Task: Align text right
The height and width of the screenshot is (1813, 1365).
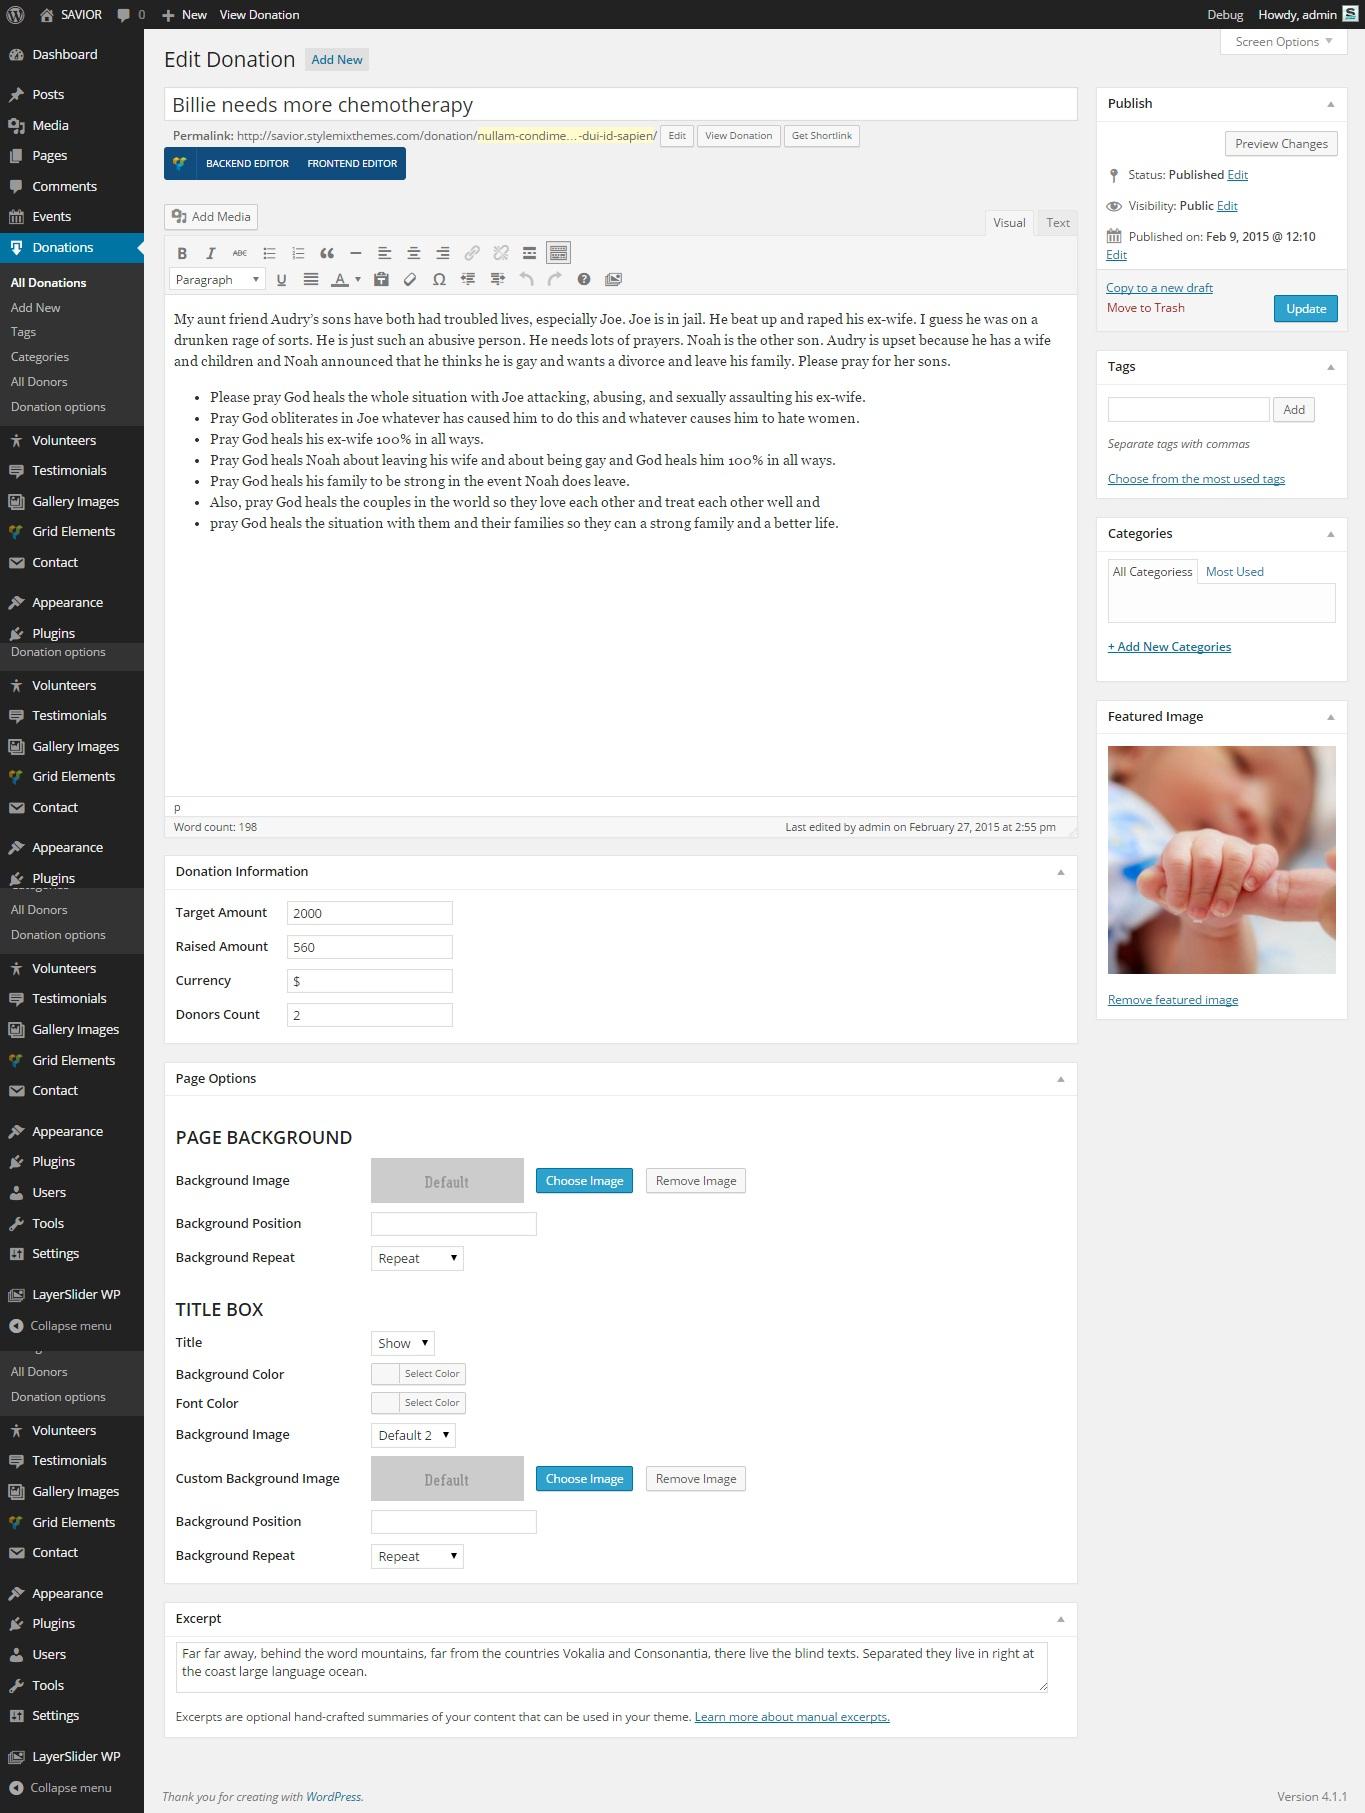Action: click(x=442, y=253)
